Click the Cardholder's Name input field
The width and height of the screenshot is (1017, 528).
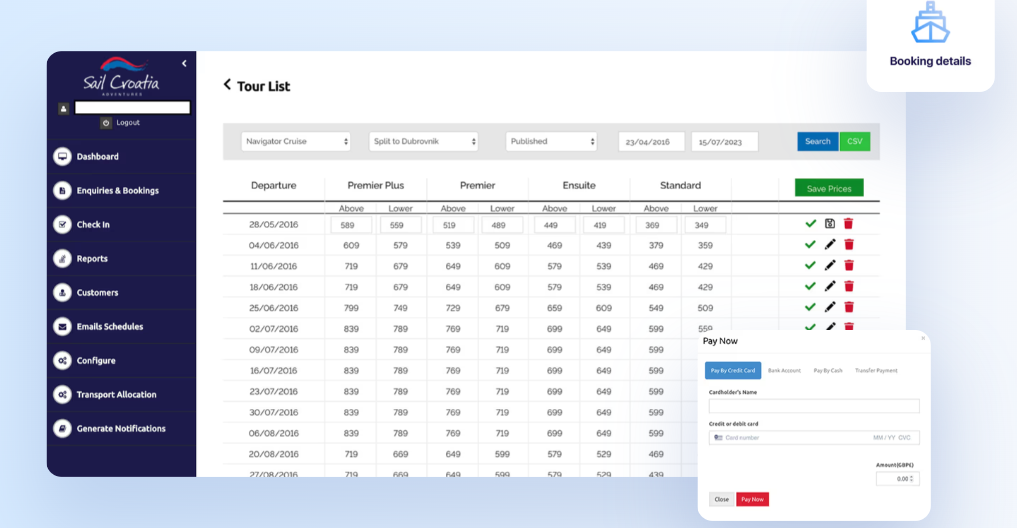[x=814, y=406]
